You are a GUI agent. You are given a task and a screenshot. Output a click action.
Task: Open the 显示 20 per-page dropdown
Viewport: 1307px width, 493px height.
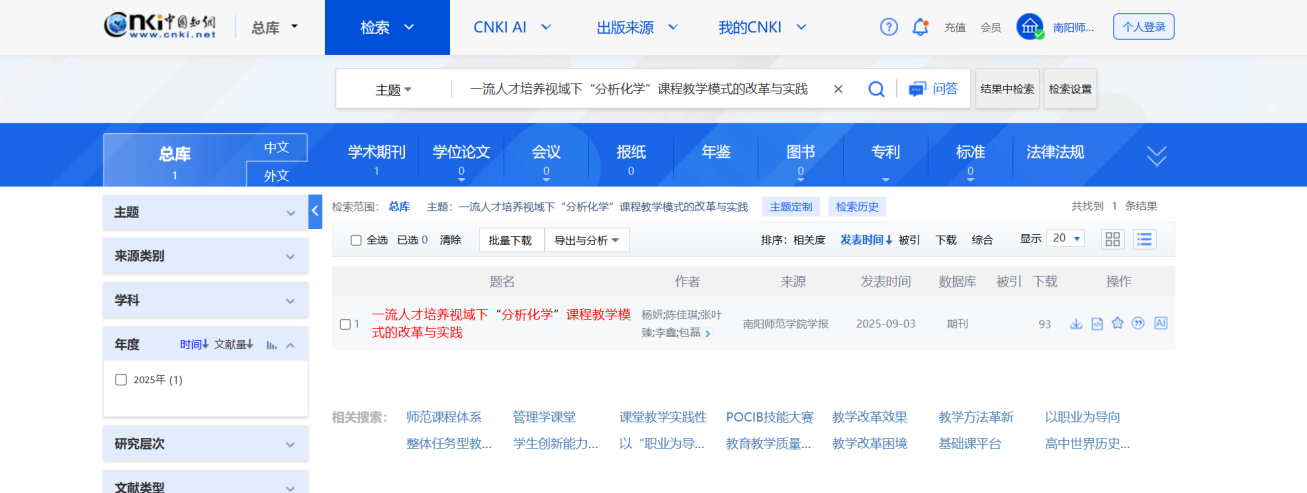click(1065, 239)
